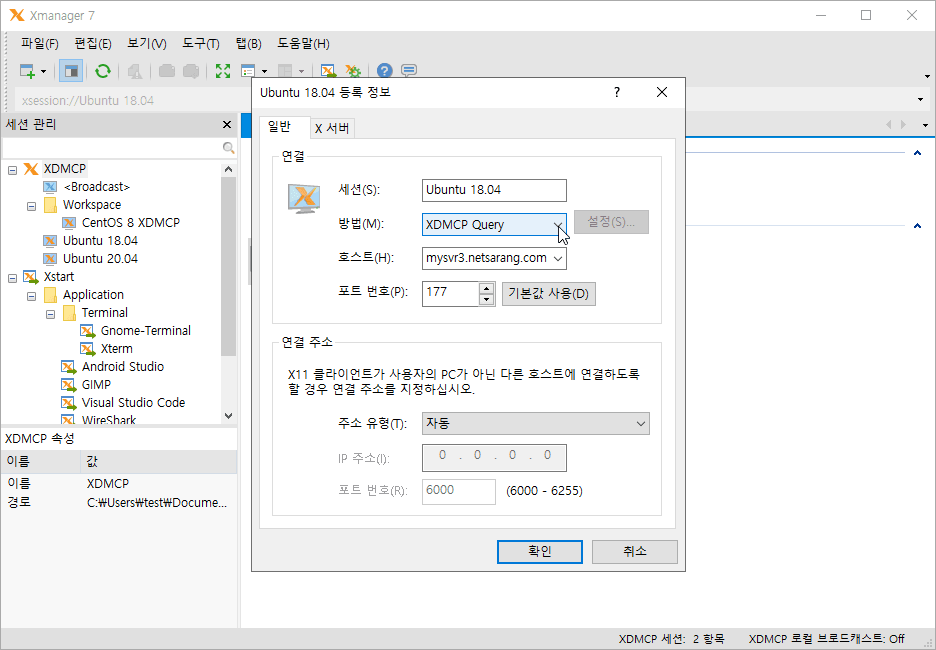The height and width of the screenshot is (650, 936).
Task: Collapse the Terminal folder node
Action: click(51, 314)
